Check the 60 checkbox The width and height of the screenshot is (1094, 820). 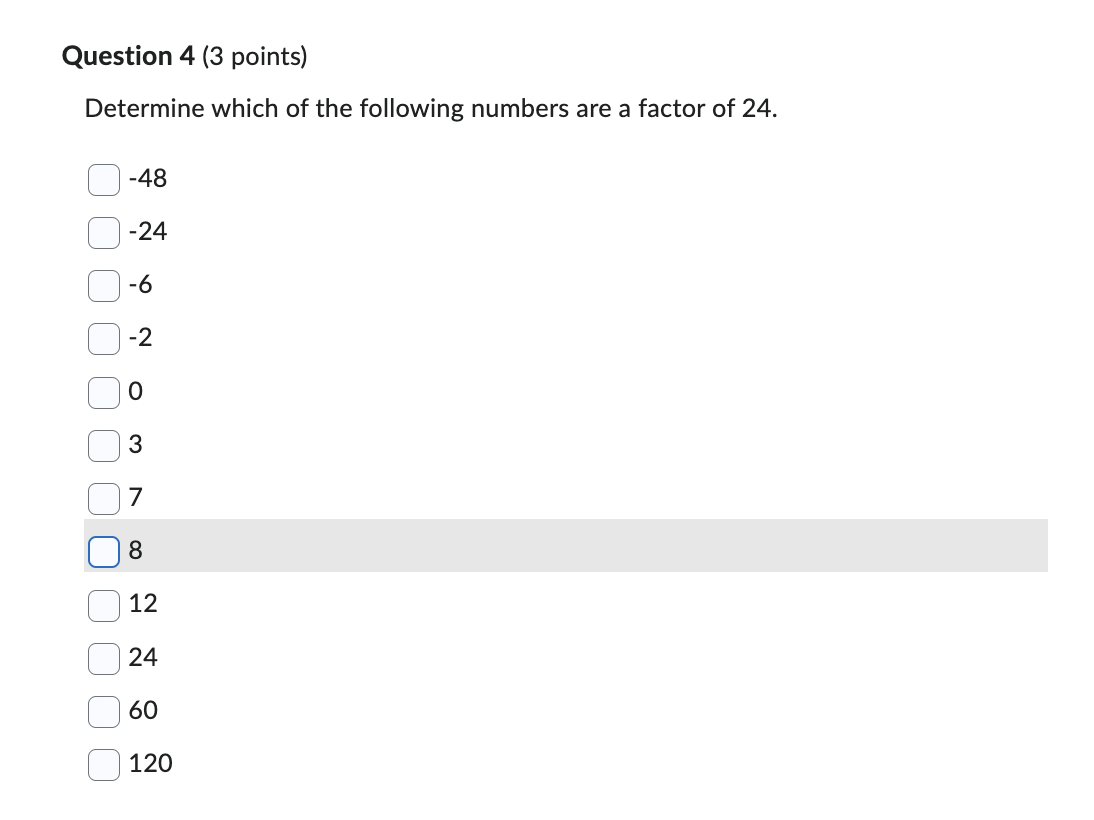click(104, 710)
